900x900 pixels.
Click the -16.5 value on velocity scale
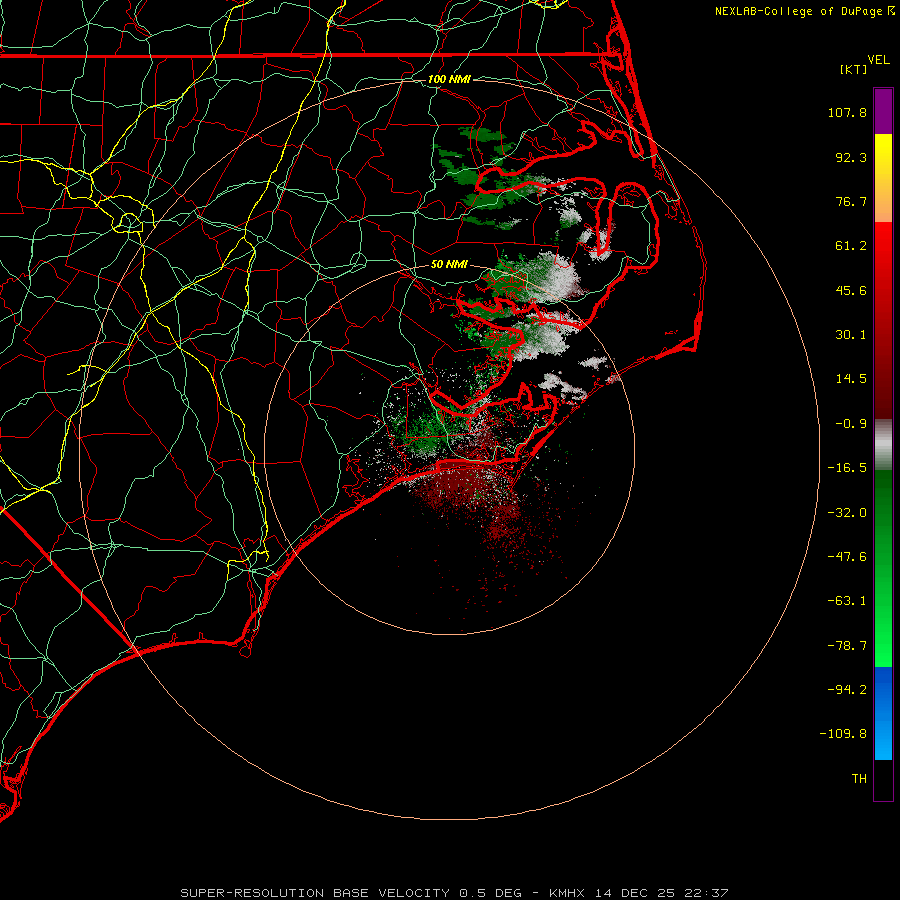tap(847, 468)
